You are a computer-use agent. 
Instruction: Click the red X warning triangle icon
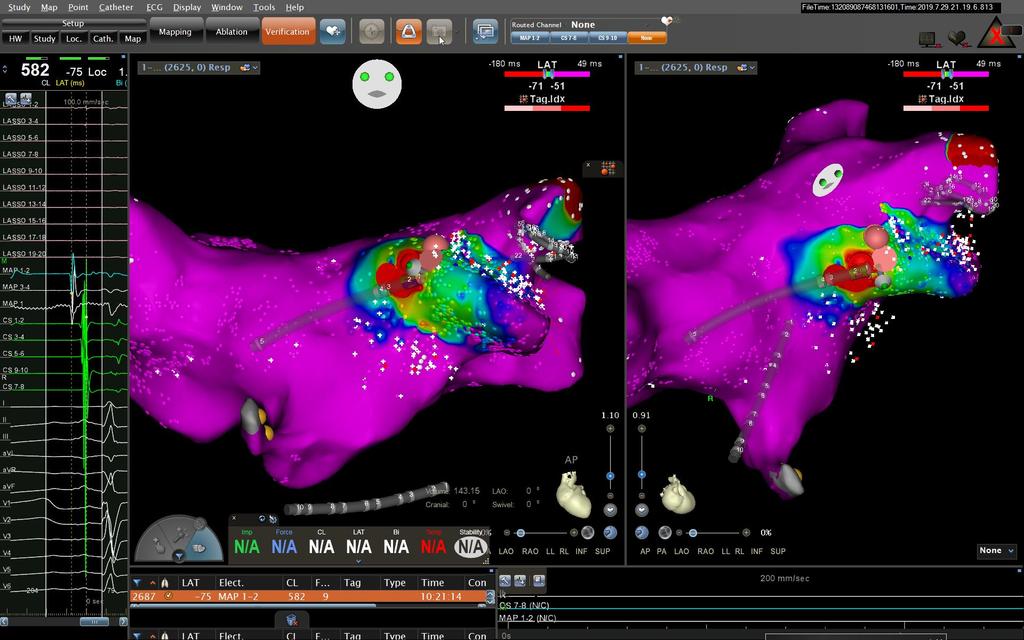pyautogui.click(x=997, y=33)
